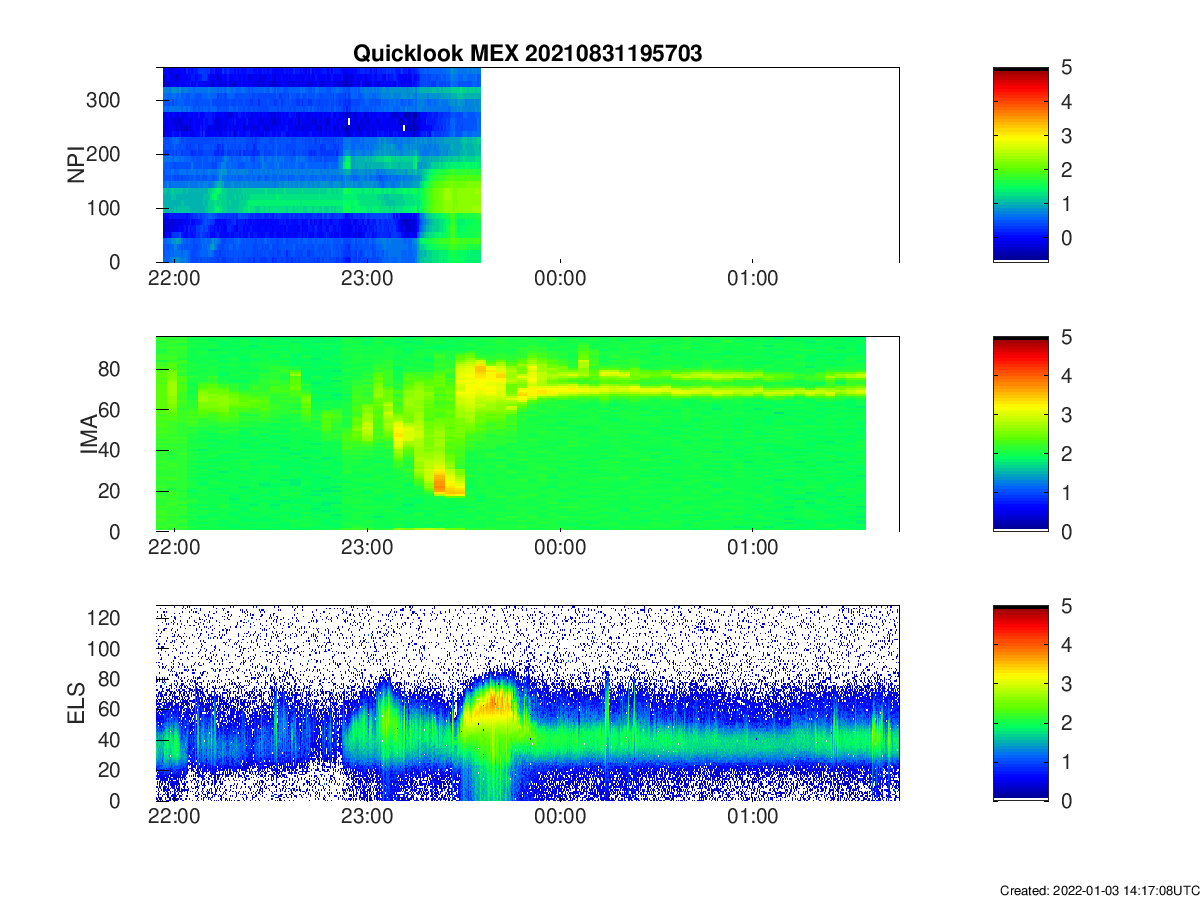The width and height of the screenshot is (1200, 900).
Task: Click the '22:00' tick under the NPI panel
Action: click(175, 280)
